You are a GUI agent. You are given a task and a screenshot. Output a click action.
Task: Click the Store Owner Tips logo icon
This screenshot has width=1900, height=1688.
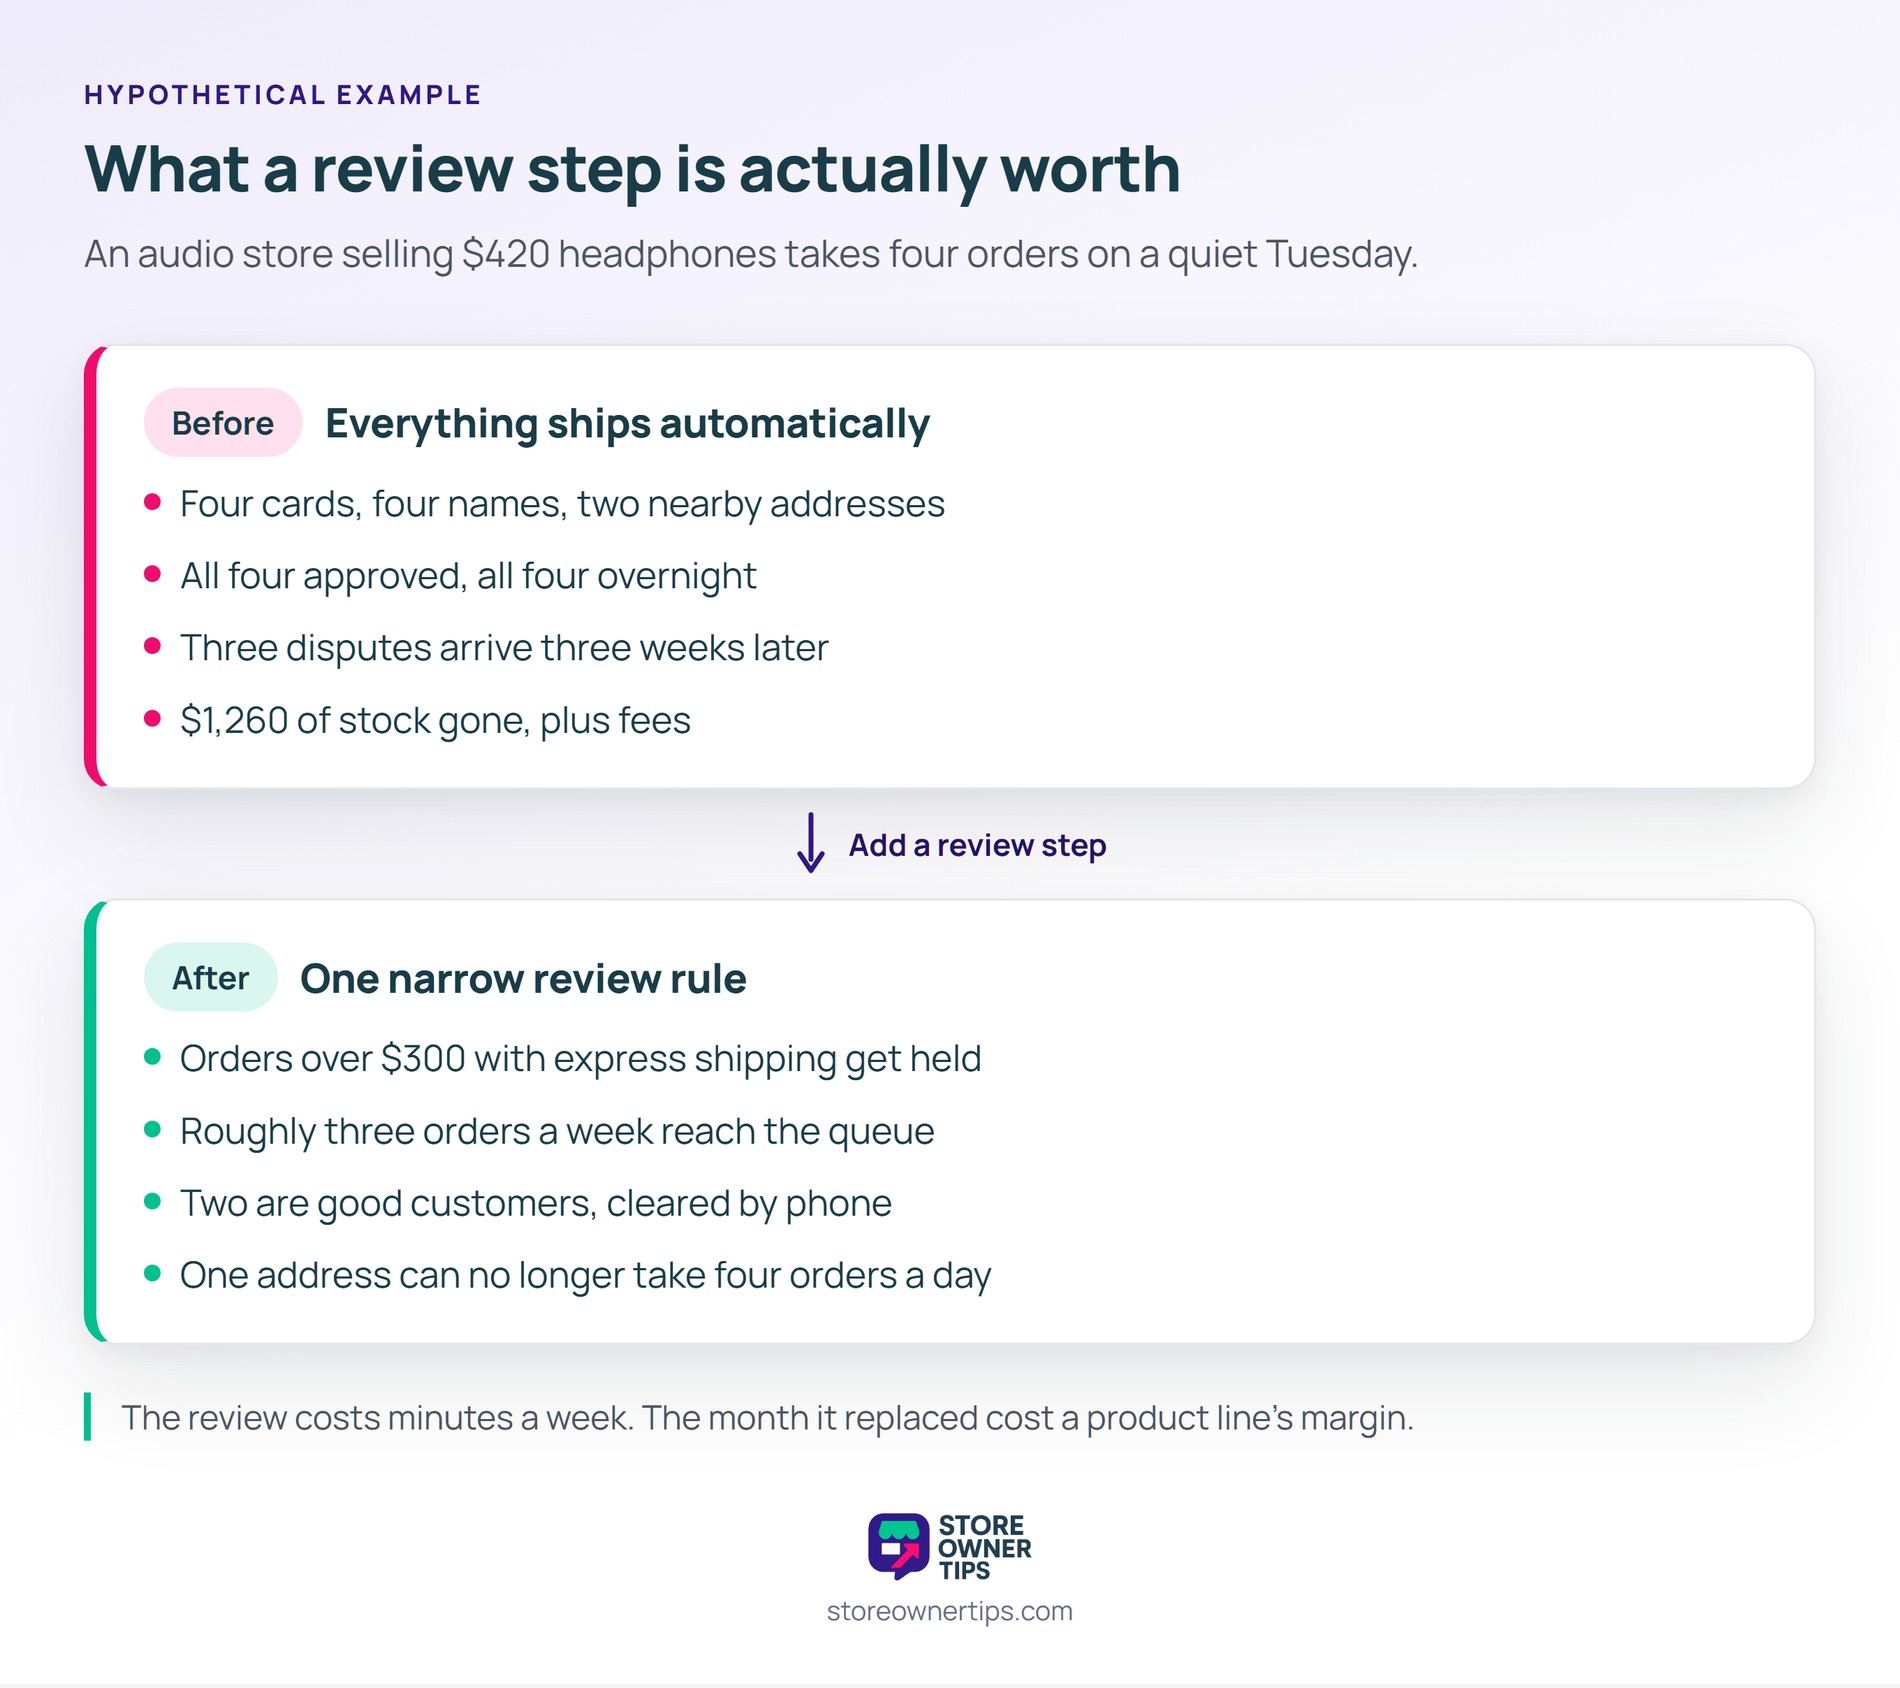tap(898, 1546)
